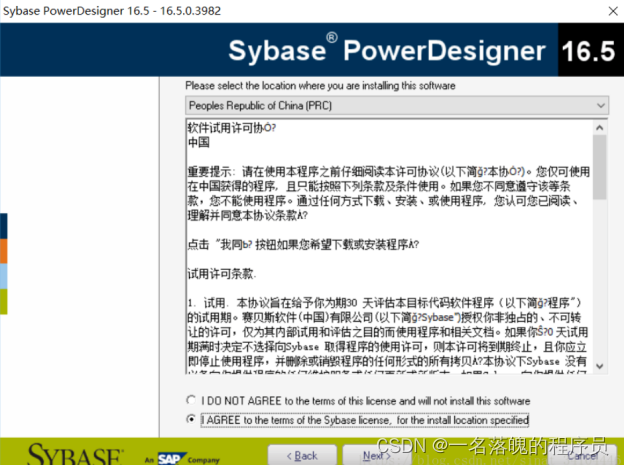Click the Back button
The height and width of the screenshot is (465, 624).
[x=302, y=455]
